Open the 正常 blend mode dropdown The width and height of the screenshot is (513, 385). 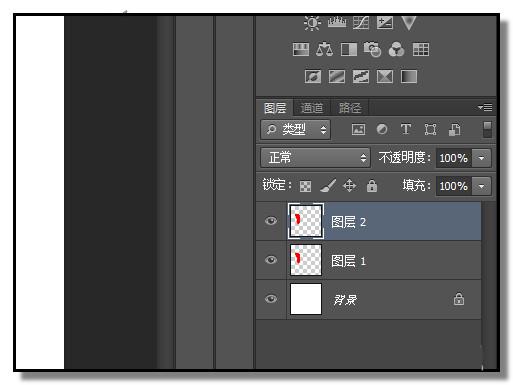point(315,158)
